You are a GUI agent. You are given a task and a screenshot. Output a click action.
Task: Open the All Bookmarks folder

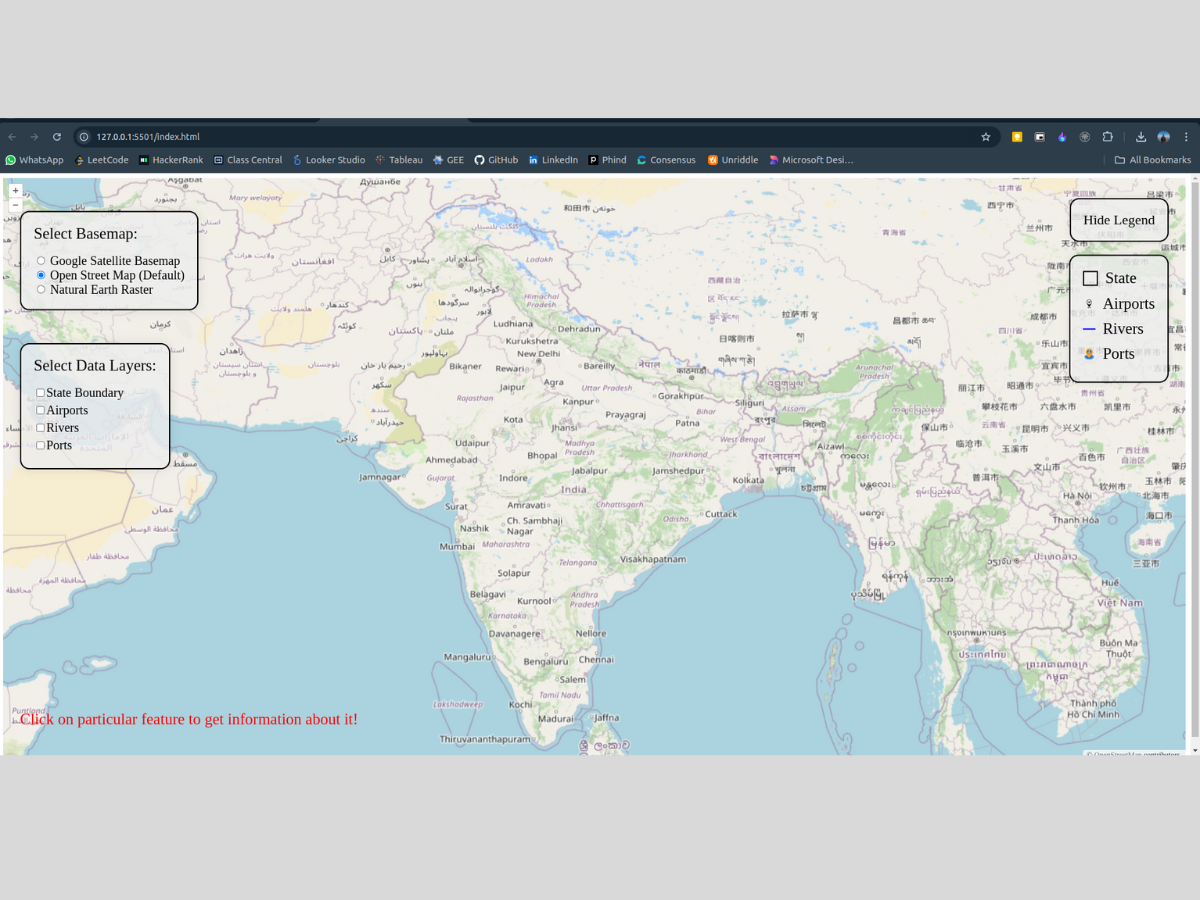[x=1153, y=160]
